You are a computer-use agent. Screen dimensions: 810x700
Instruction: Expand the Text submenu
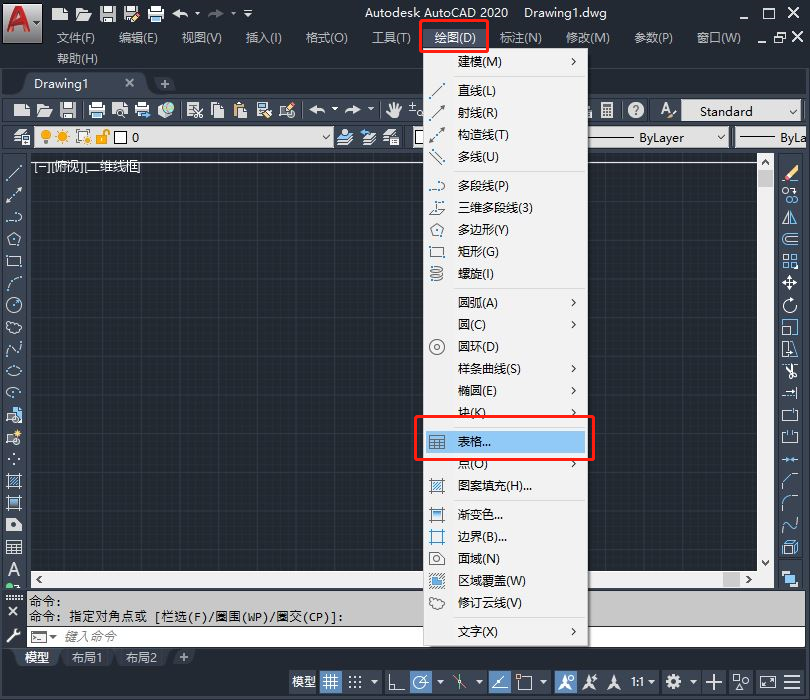click(x=506, y=631)
